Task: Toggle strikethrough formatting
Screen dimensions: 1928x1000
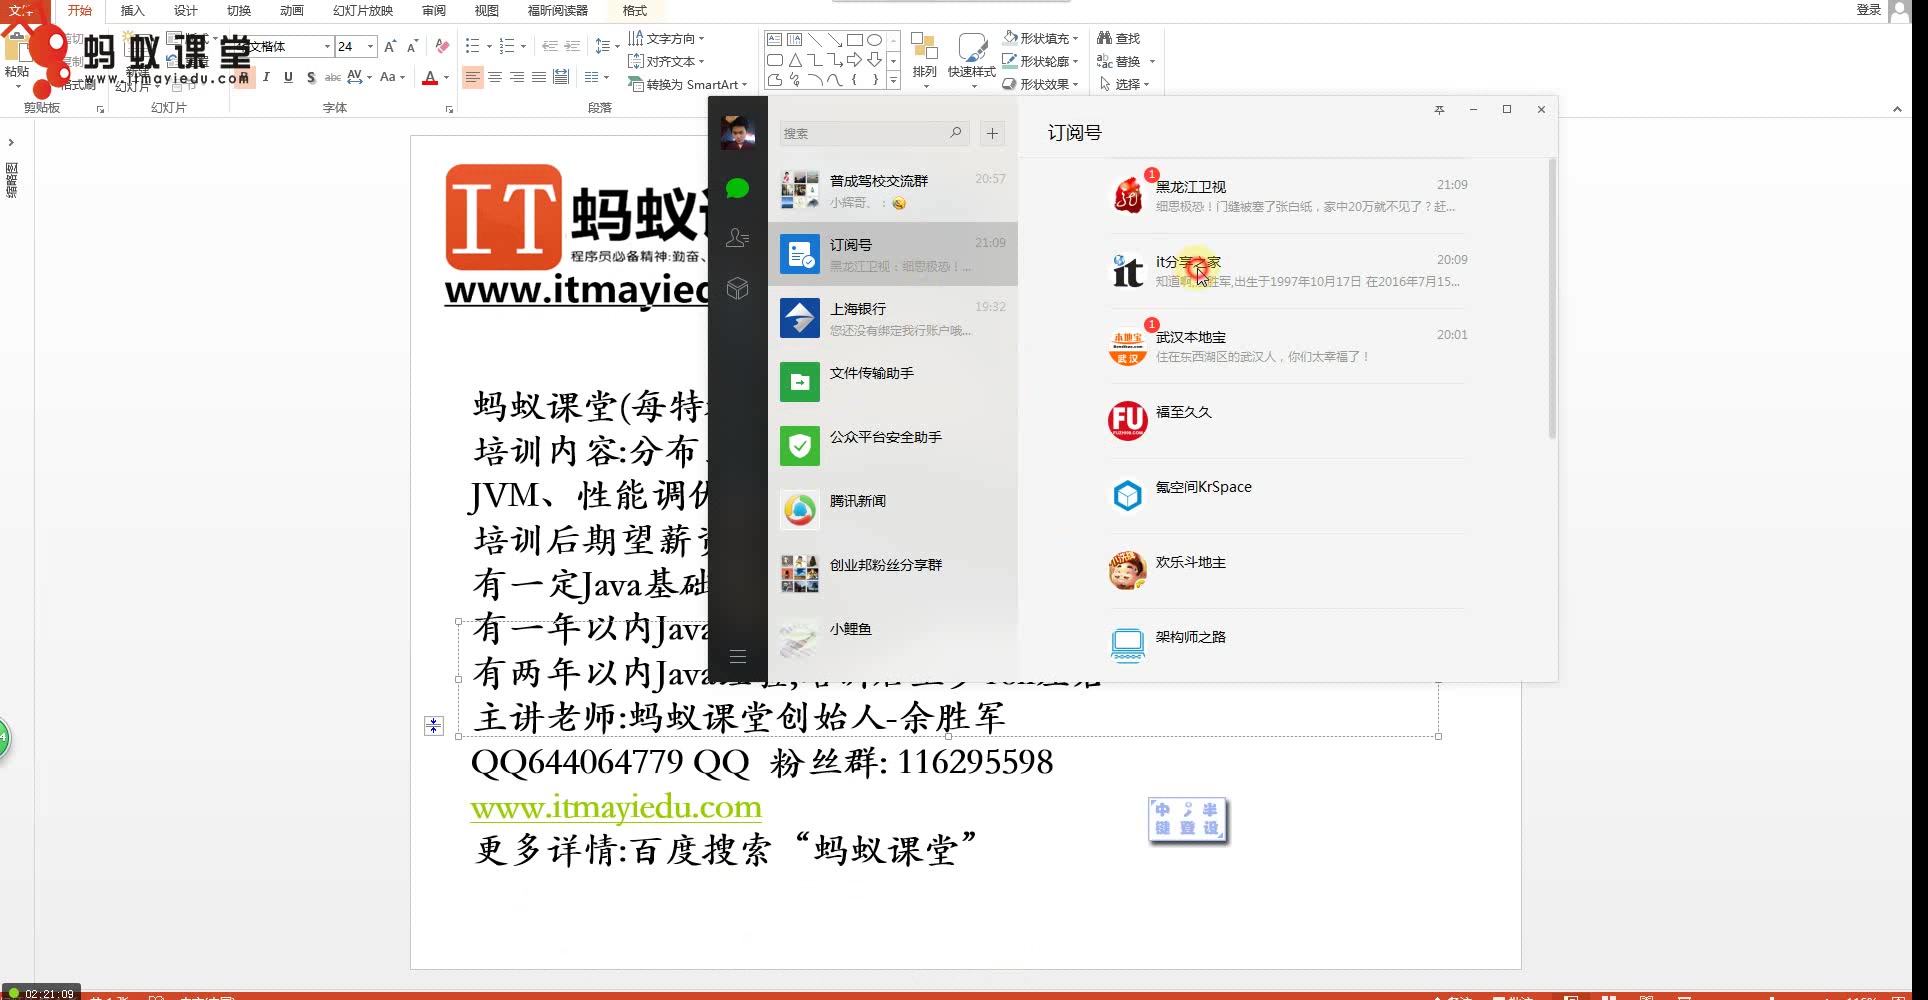Action: [x=333, y=77]
